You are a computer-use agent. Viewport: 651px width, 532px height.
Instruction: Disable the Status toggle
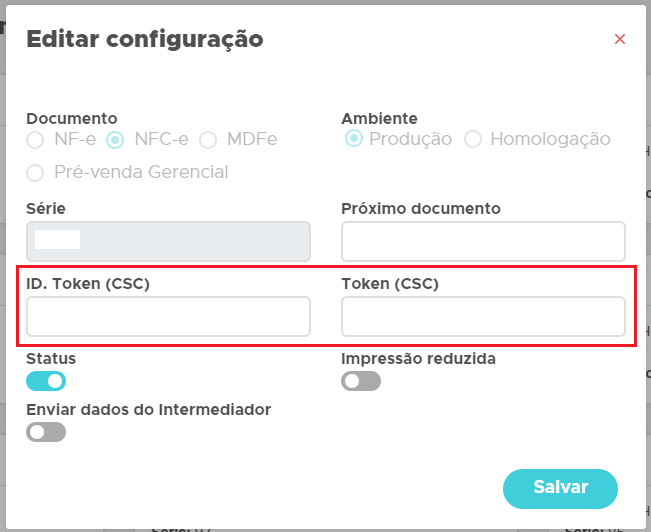[x=46, y=381]
